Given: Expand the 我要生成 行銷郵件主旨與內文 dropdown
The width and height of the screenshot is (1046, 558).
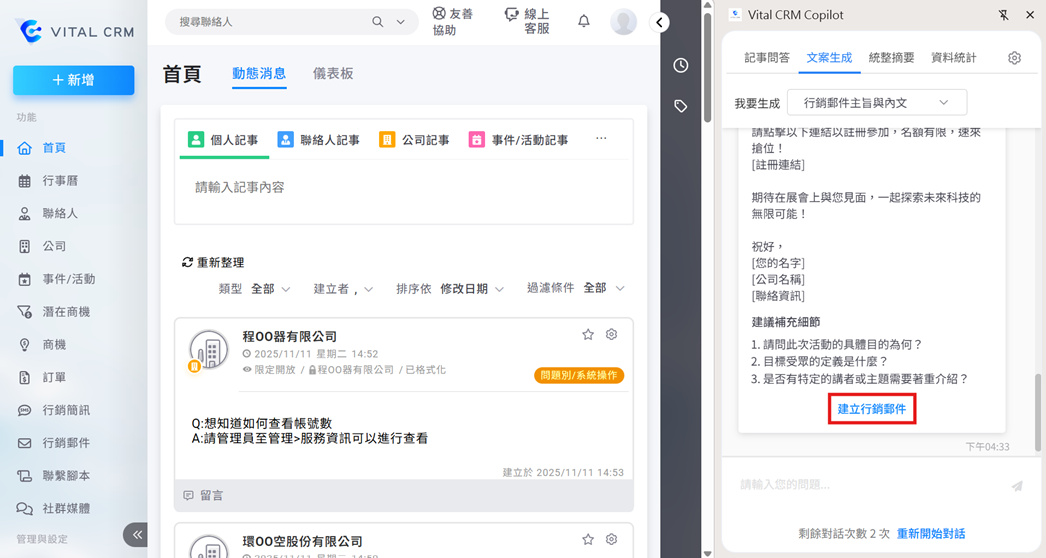Looking at the screenshot, I should pos(876,103).
